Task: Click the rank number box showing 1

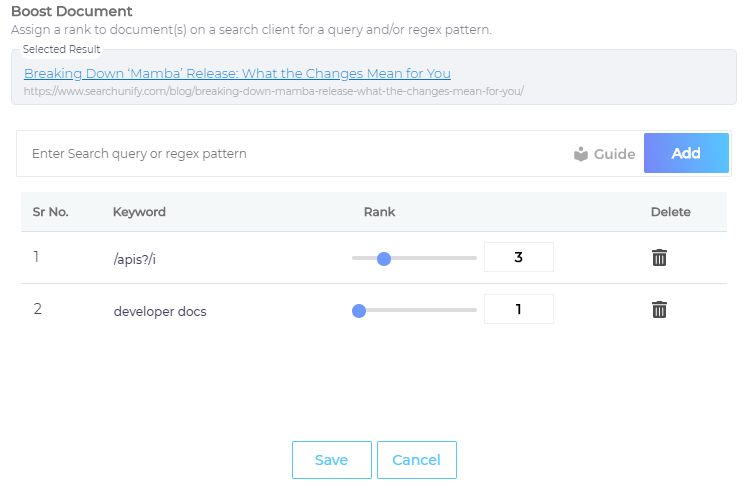Action: tap(518, 309)
